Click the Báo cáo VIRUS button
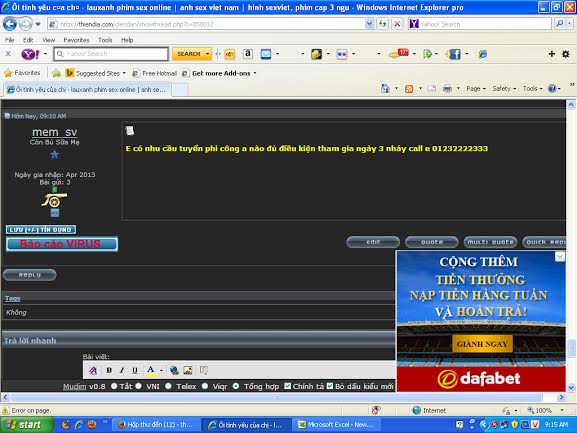 tap(62, 244)
